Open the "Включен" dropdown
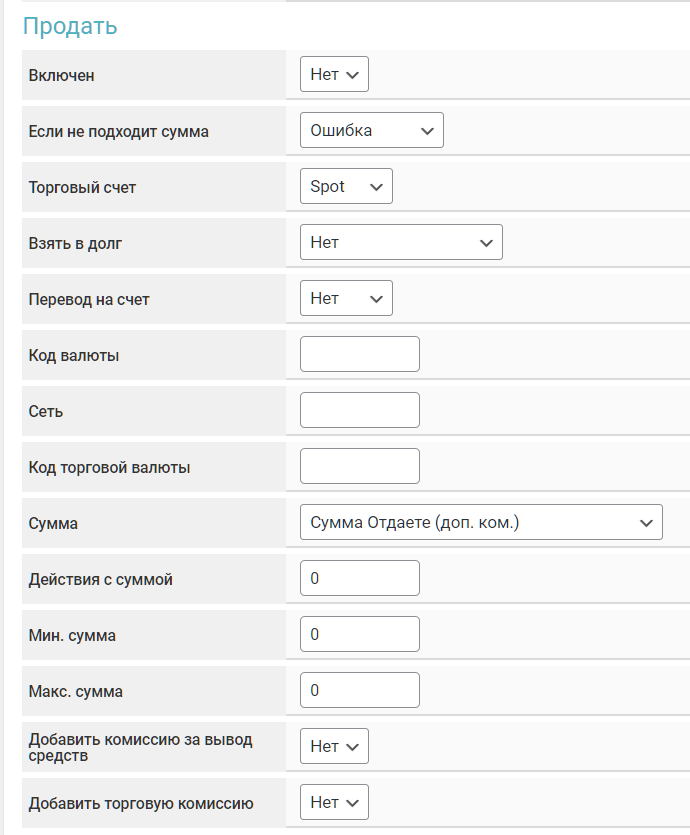Image resolution: width=690 pixels, height=835 pixels. 334,75
